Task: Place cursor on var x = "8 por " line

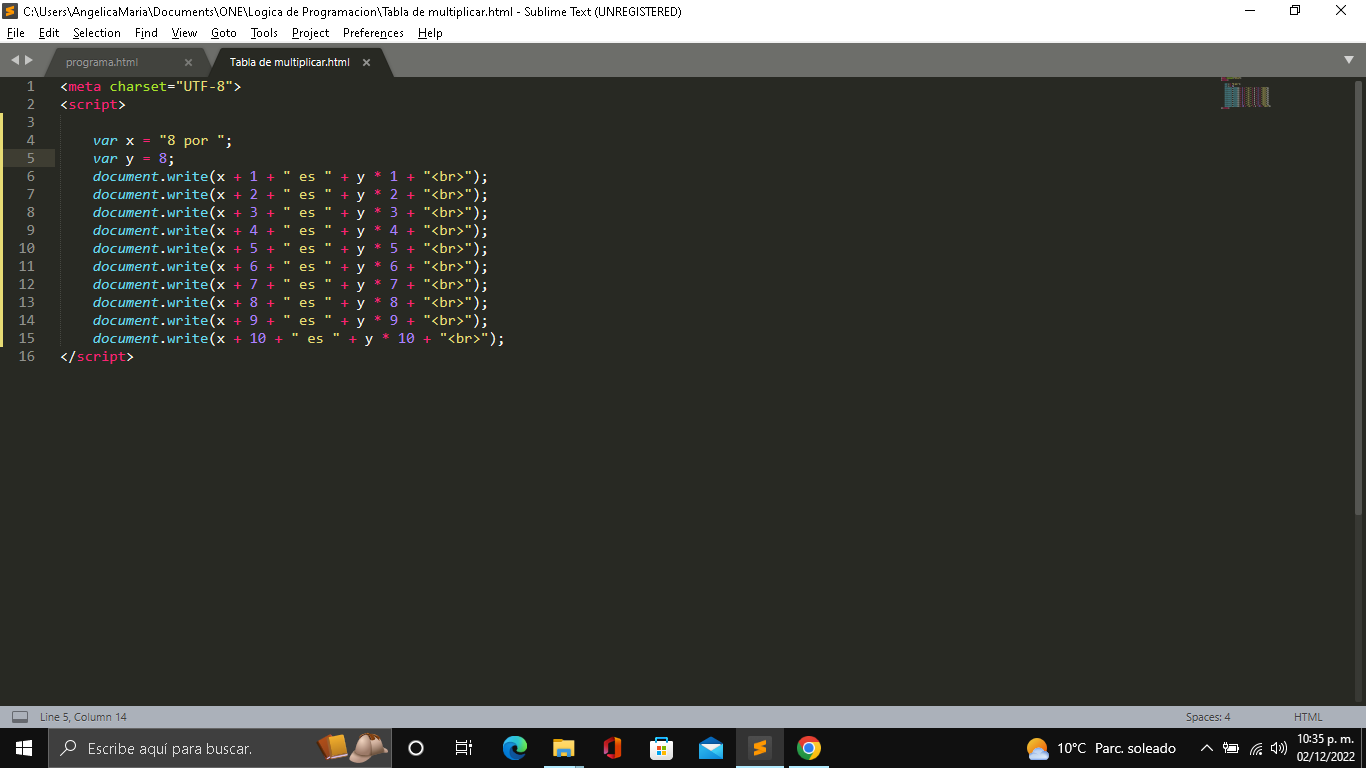Action: click(x=163, y=140)
